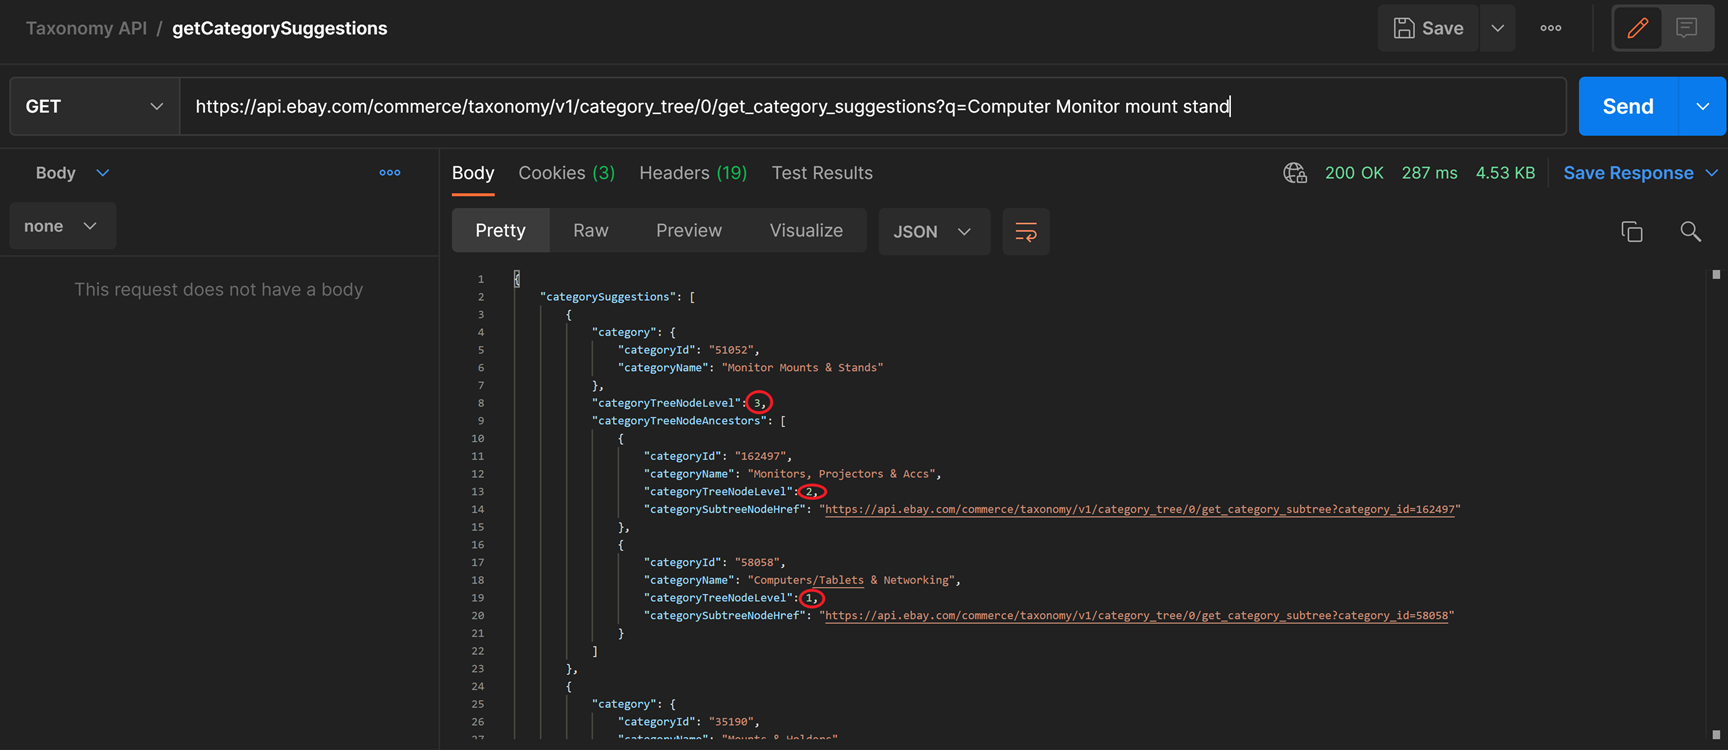Click the categoryId value "35190"

[x=731, y=721]
